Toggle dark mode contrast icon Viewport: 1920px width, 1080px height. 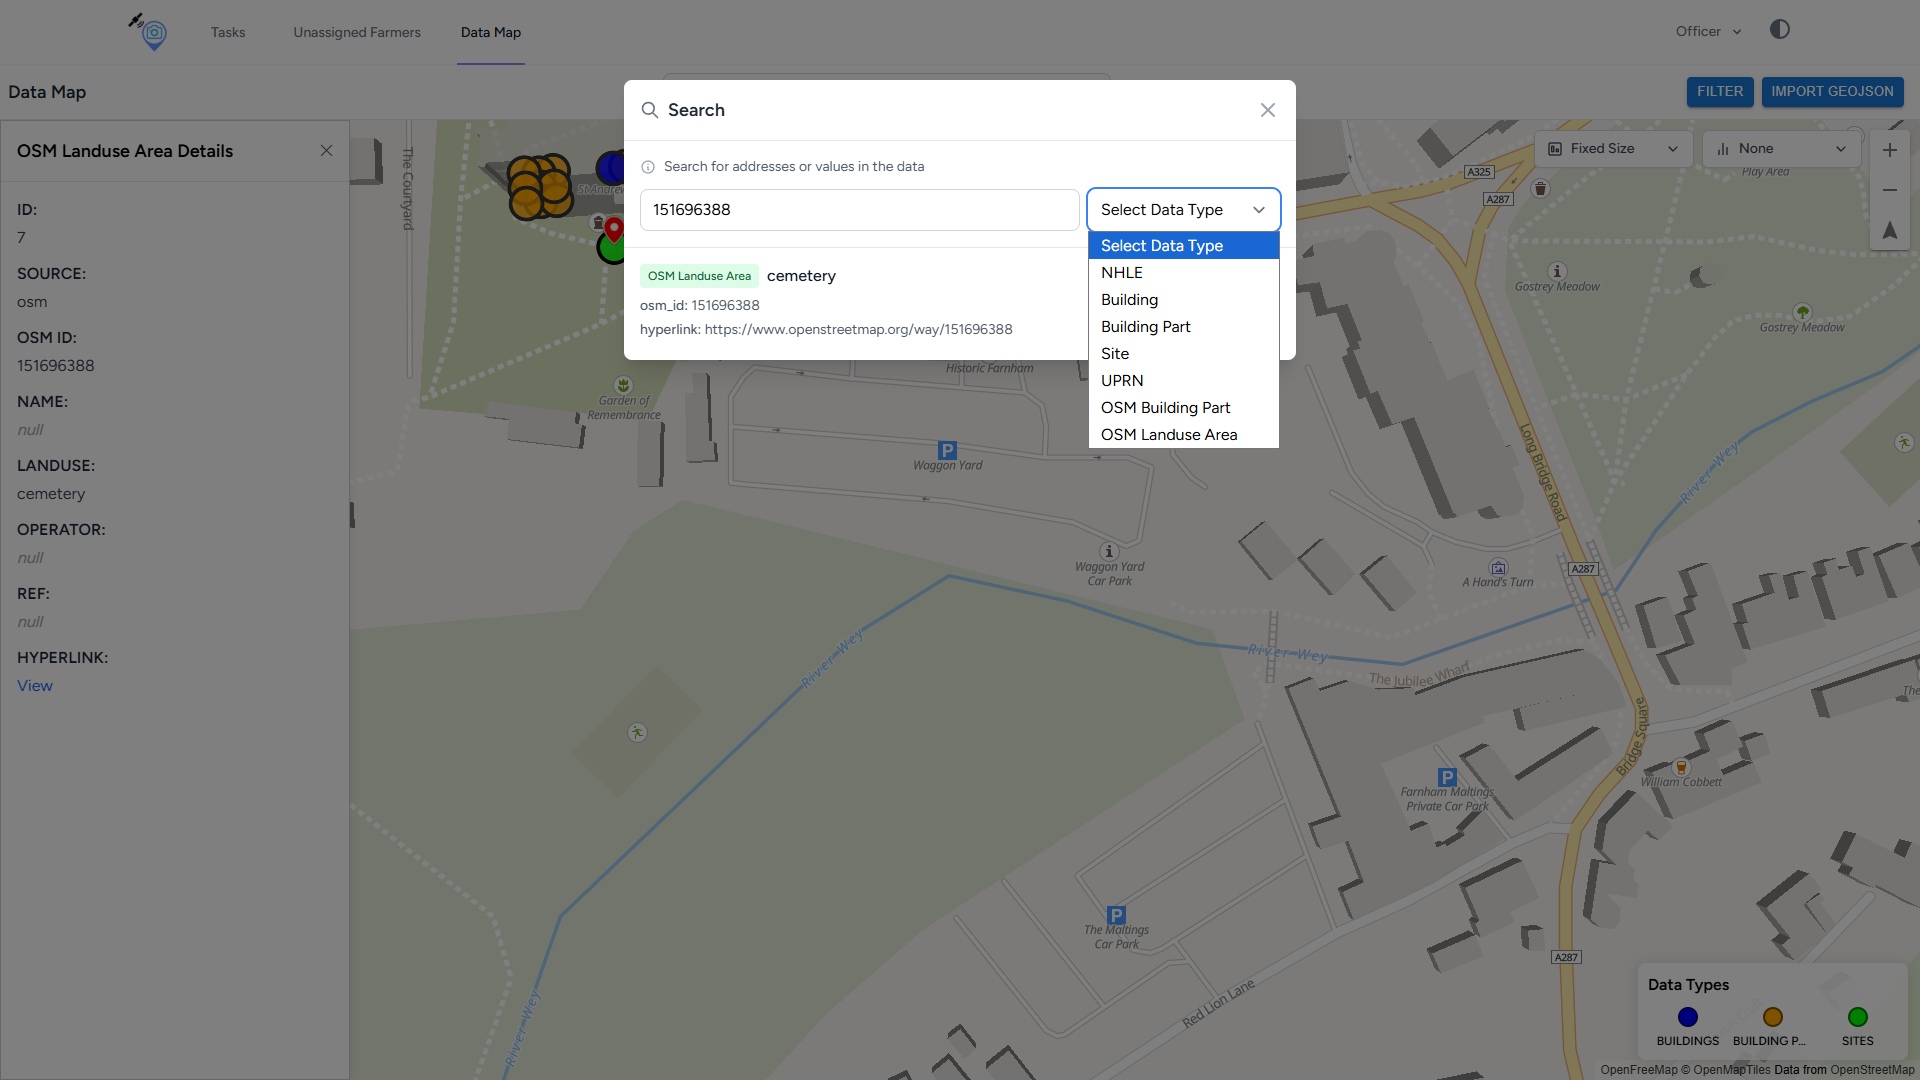click(x=1779, y=30)
